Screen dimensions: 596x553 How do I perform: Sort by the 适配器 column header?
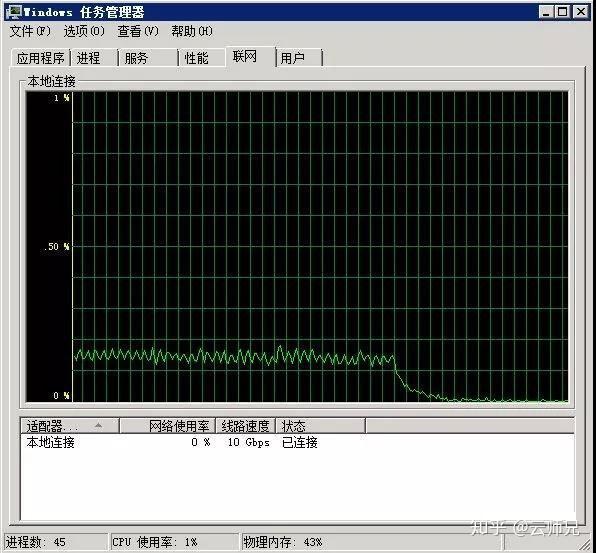(x=70, y=426)
